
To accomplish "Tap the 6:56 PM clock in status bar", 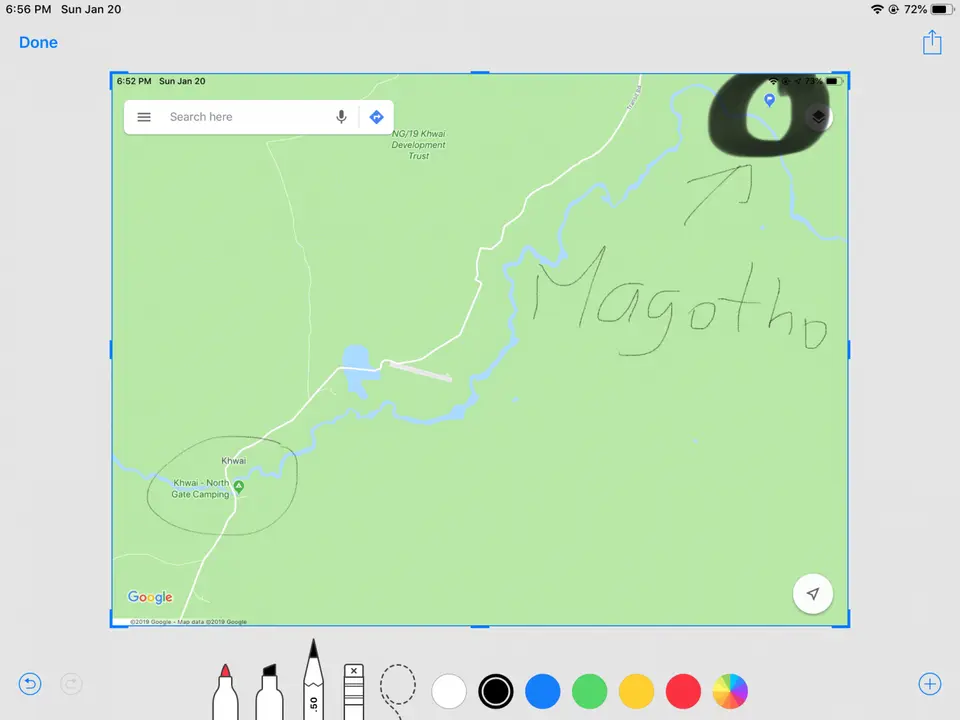I will [x=28, y=9].
